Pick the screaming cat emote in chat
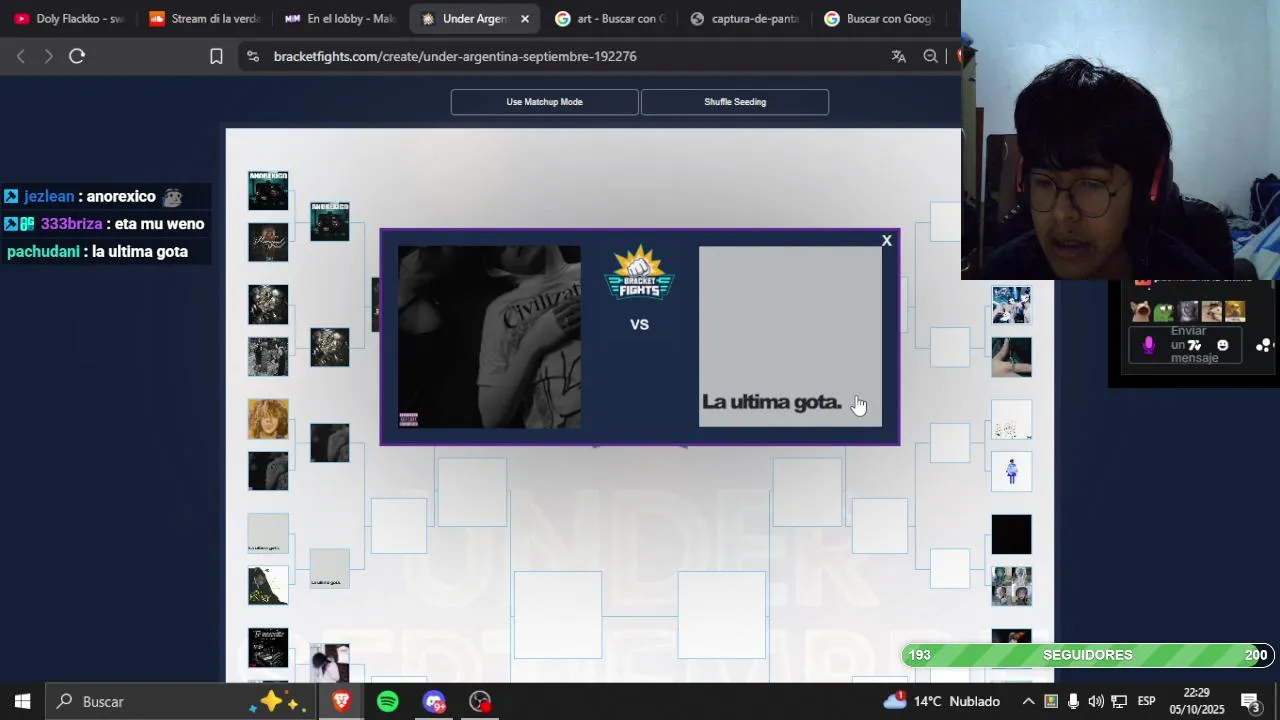1280x720 pixels. click(1141, 311)
